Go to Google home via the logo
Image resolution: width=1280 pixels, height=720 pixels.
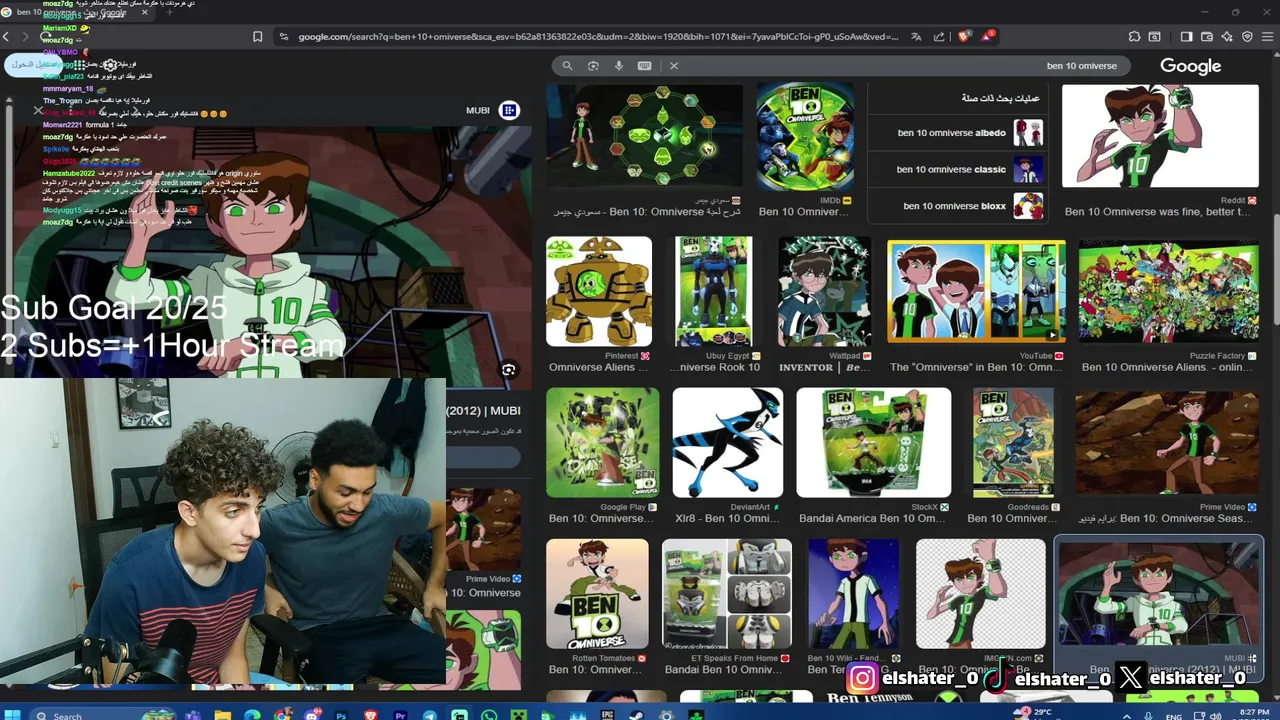pyautogui.click(x=1190, y=66)
